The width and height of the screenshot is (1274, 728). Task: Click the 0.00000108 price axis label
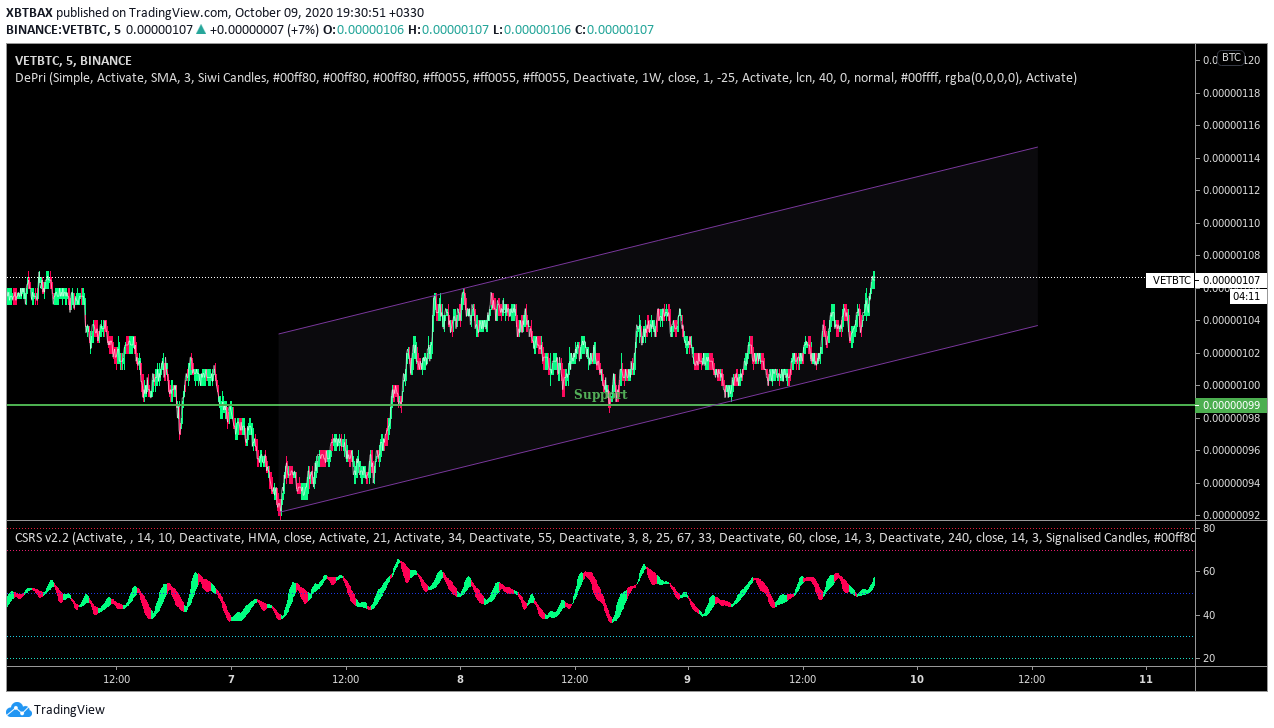(x=1232, y=256)
